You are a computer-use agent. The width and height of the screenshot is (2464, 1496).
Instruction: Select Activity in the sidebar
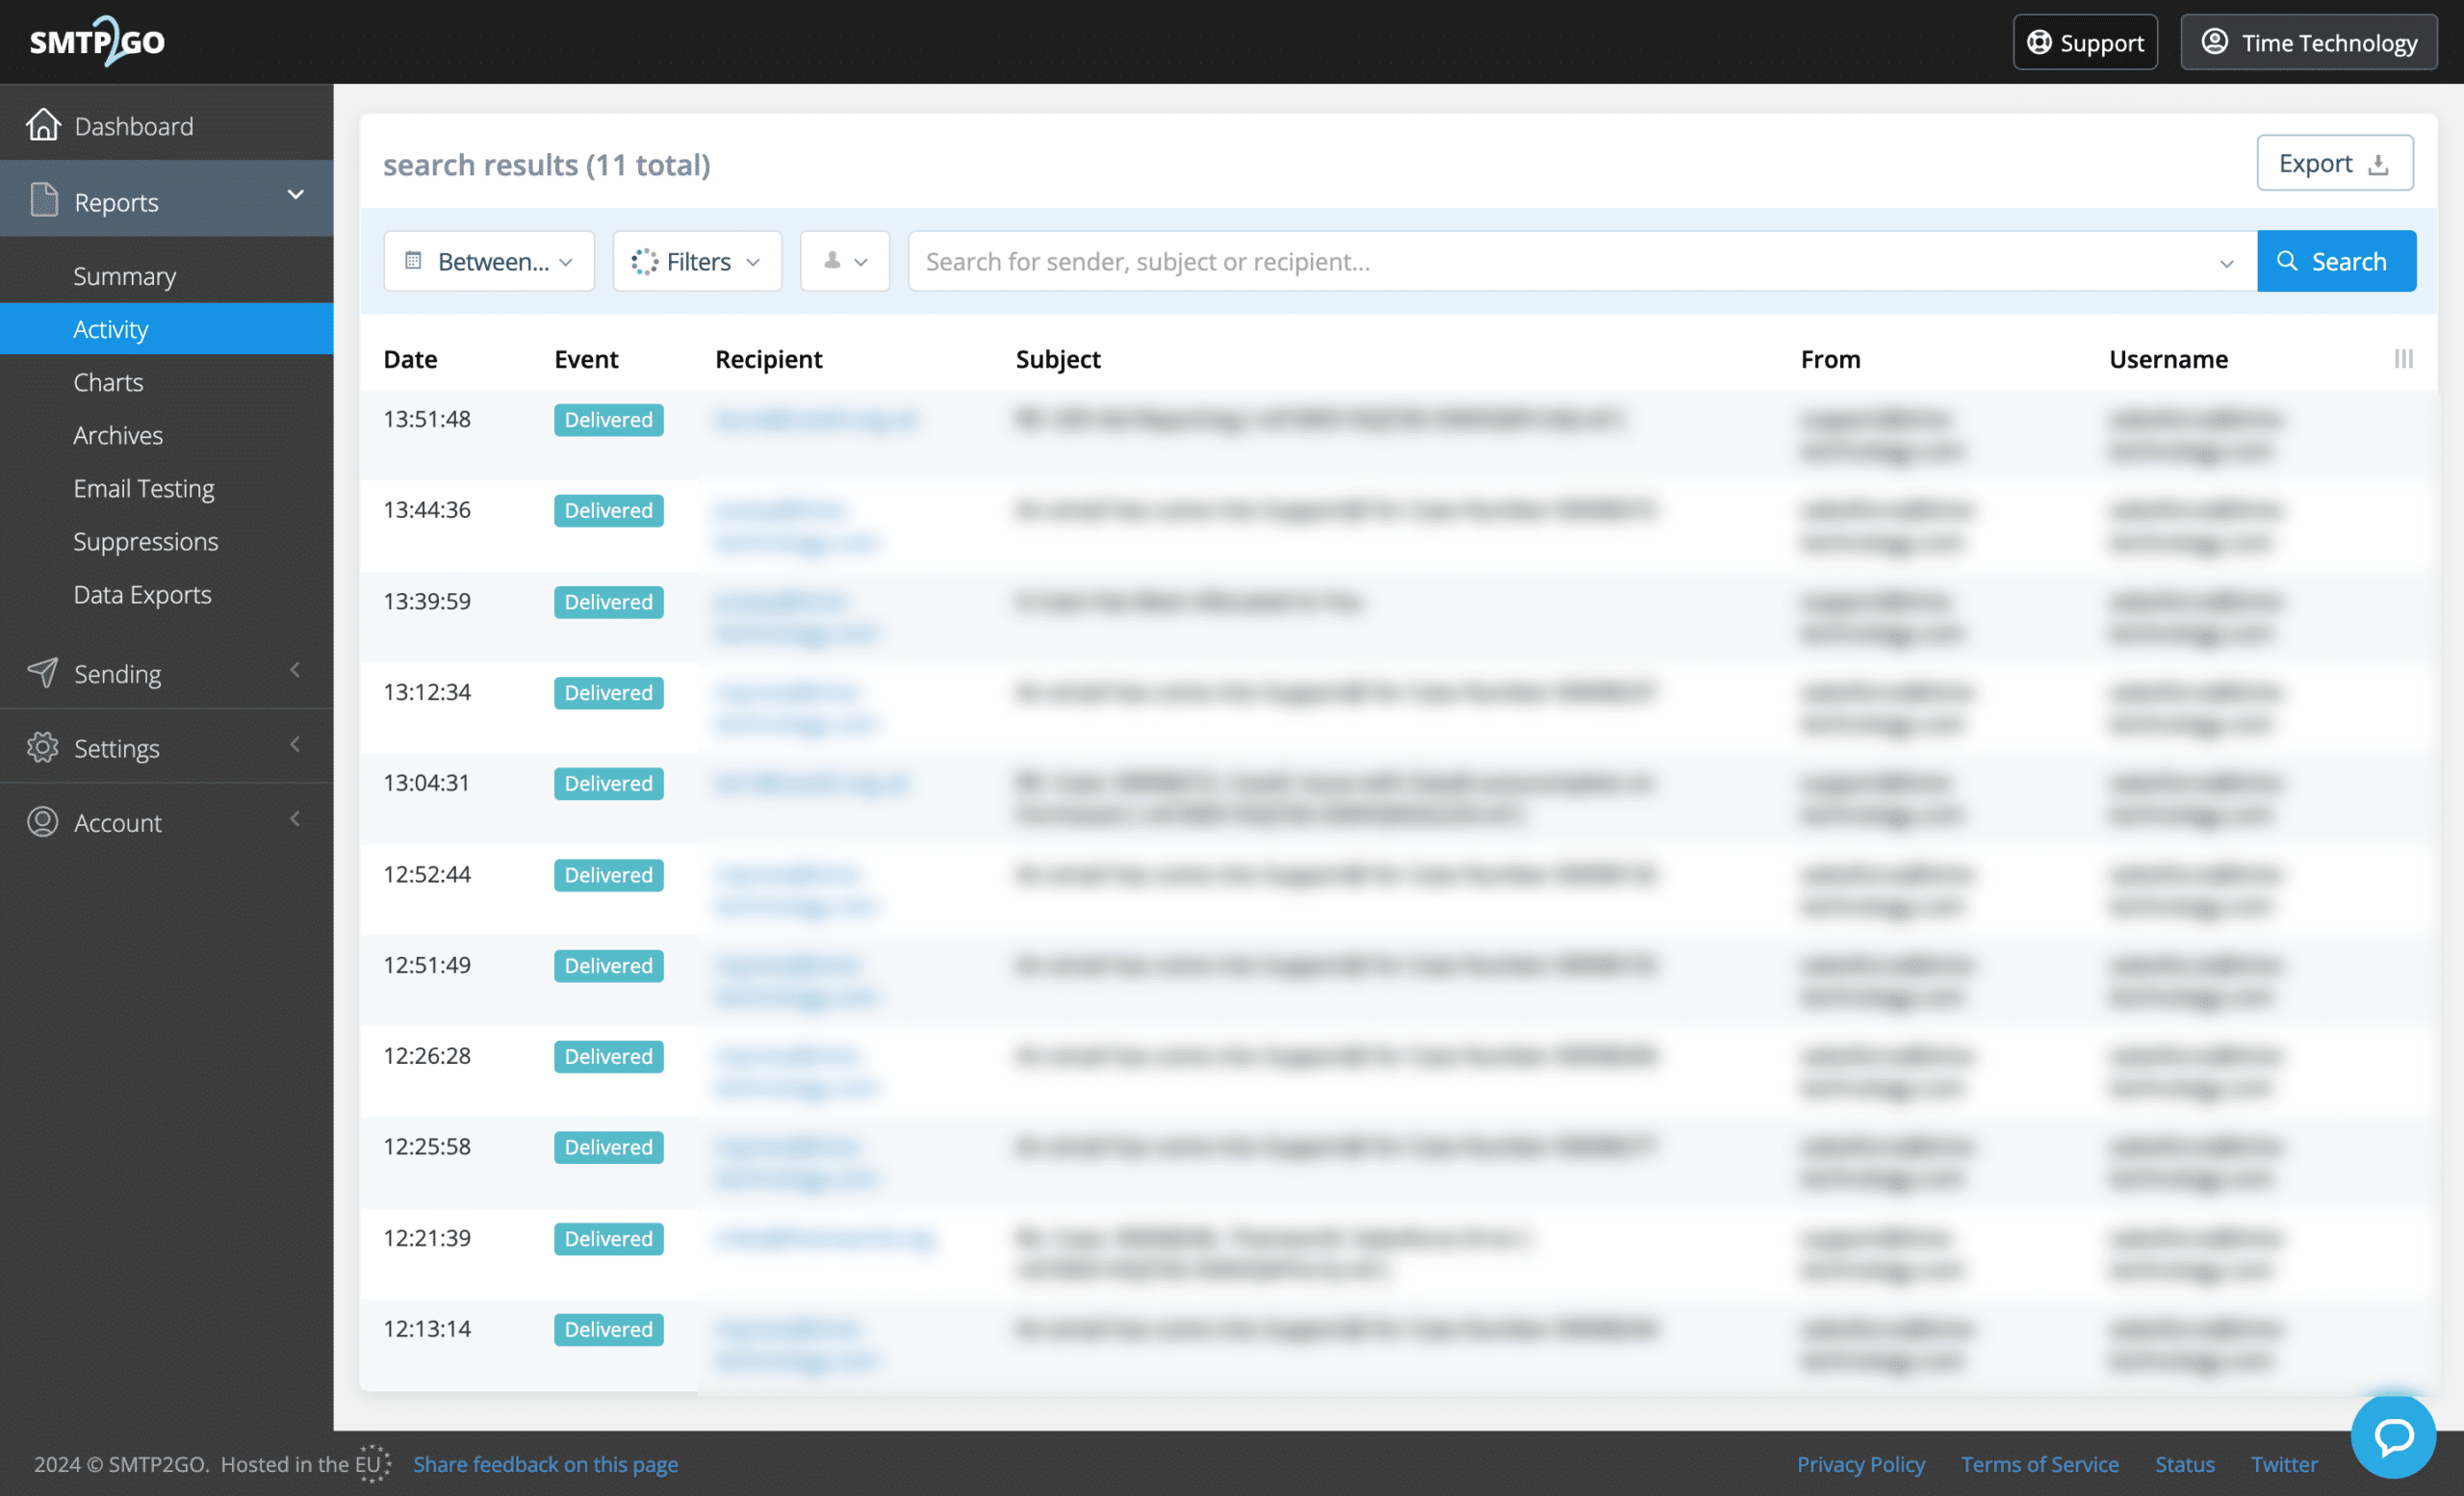167,329
